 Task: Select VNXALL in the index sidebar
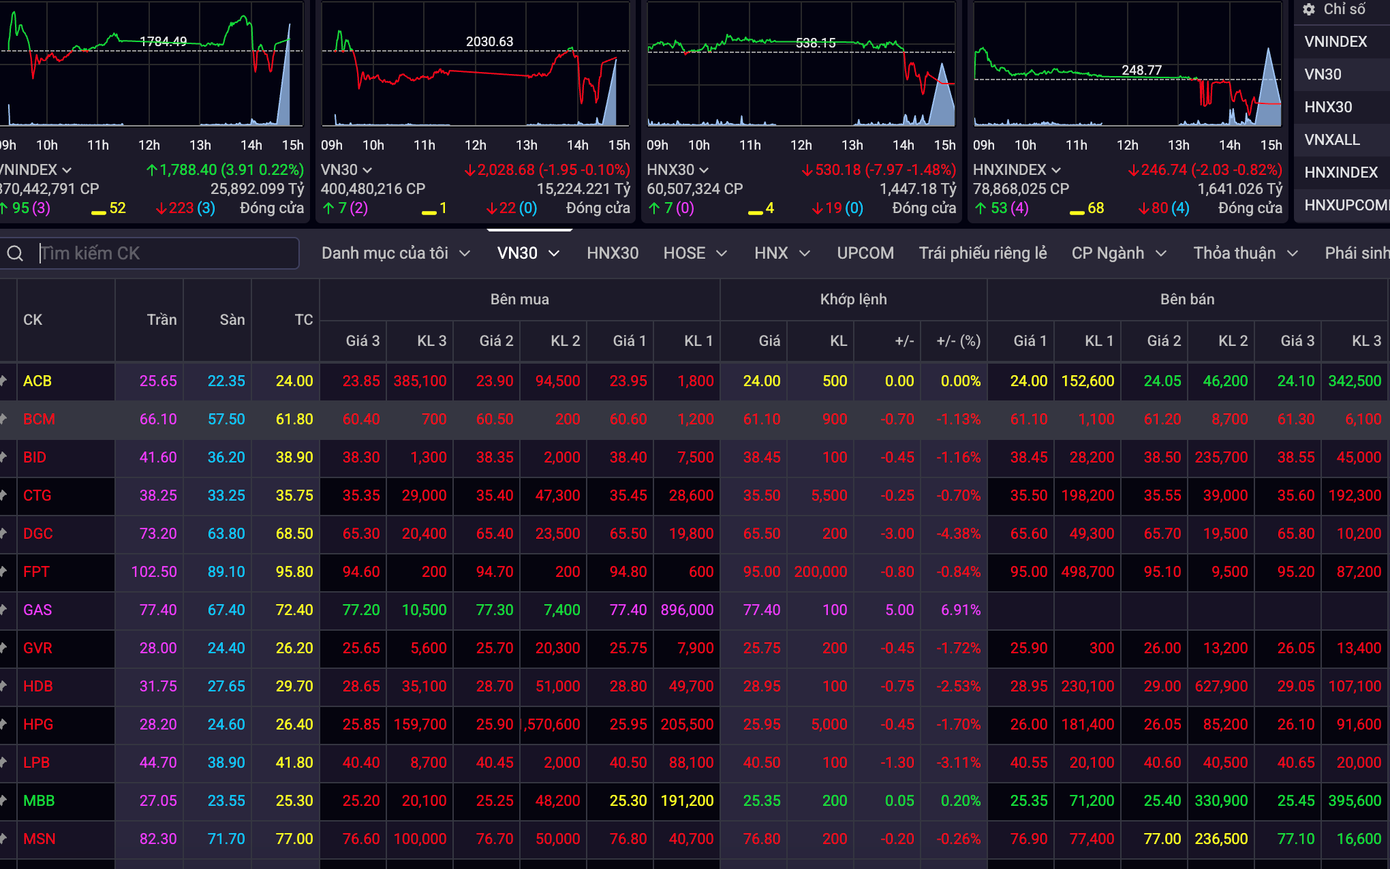tap(1332, 140)
